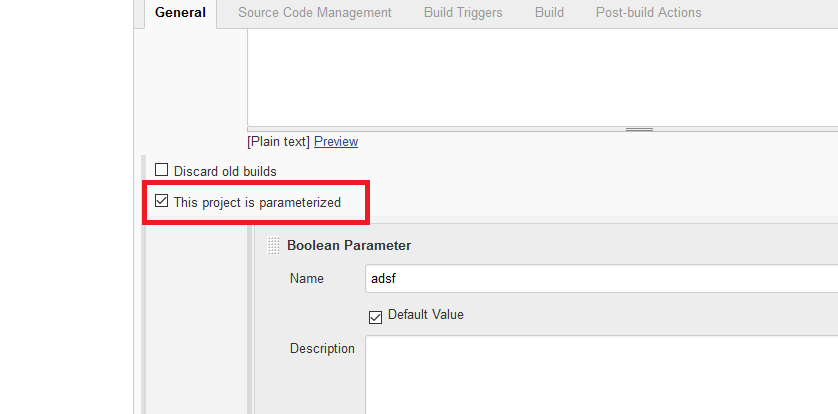The height and width of the screenshot is (414, 838).
Task: Click the Name field label
Action: (x=307, y=279)
